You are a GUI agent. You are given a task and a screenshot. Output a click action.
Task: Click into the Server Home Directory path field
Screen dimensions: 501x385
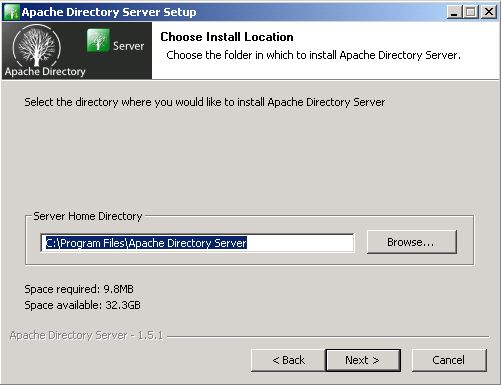coord(197,243)
